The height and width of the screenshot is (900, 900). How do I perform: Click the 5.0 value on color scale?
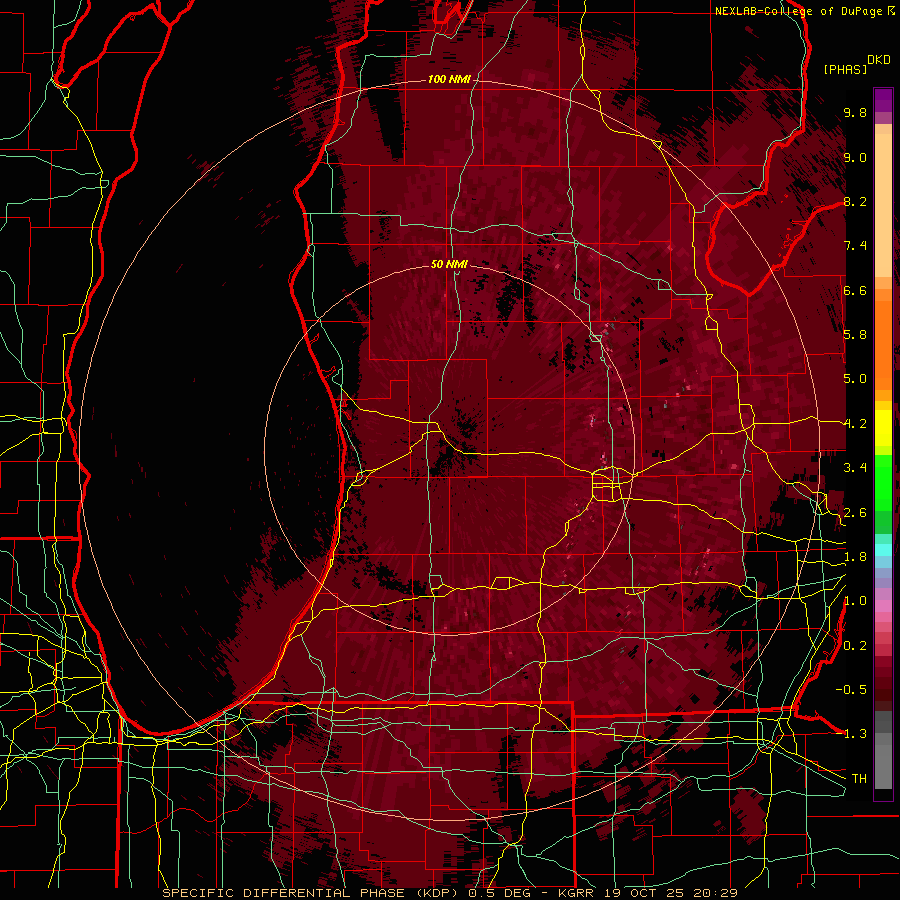coord(855,379)
